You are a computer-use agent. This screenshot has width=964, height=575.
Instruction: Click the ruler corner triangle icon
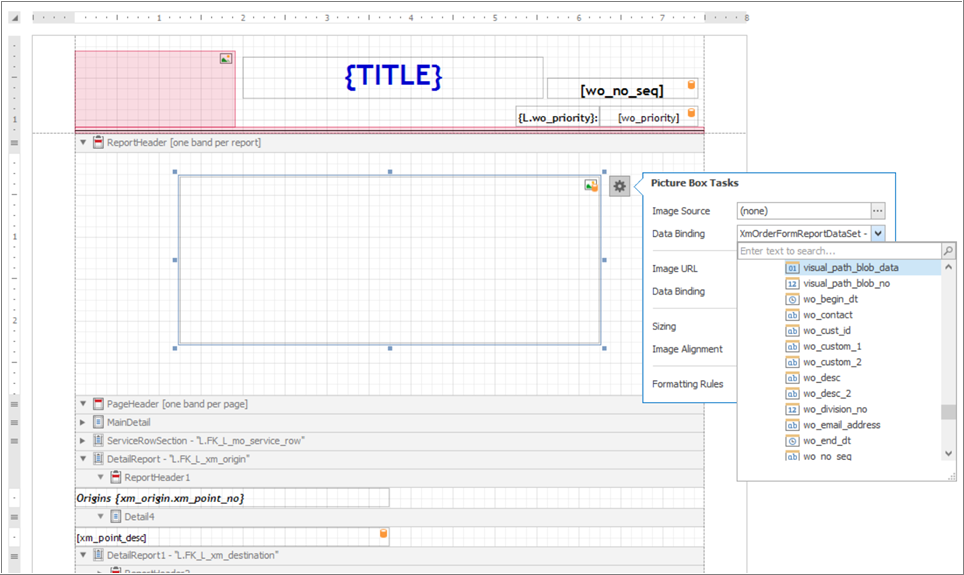15,18
